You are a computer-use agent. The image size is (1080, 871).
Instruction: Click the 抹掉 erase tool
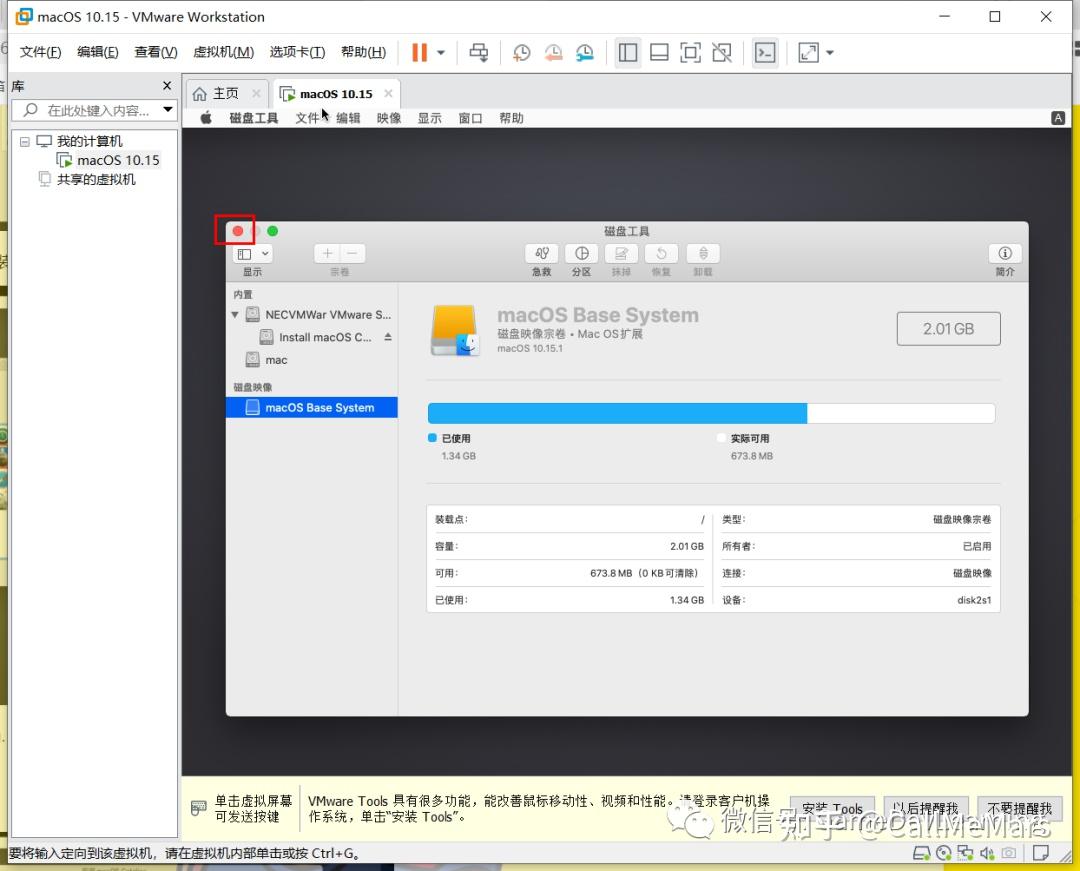click(x=621, y=253)
